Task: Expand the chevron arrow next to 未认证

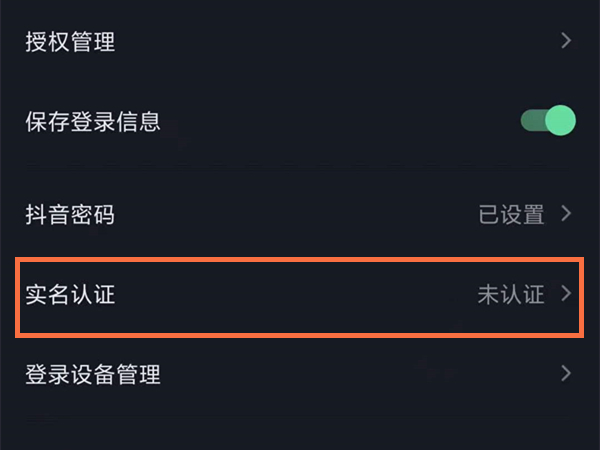Action: (x=566, y=294)
